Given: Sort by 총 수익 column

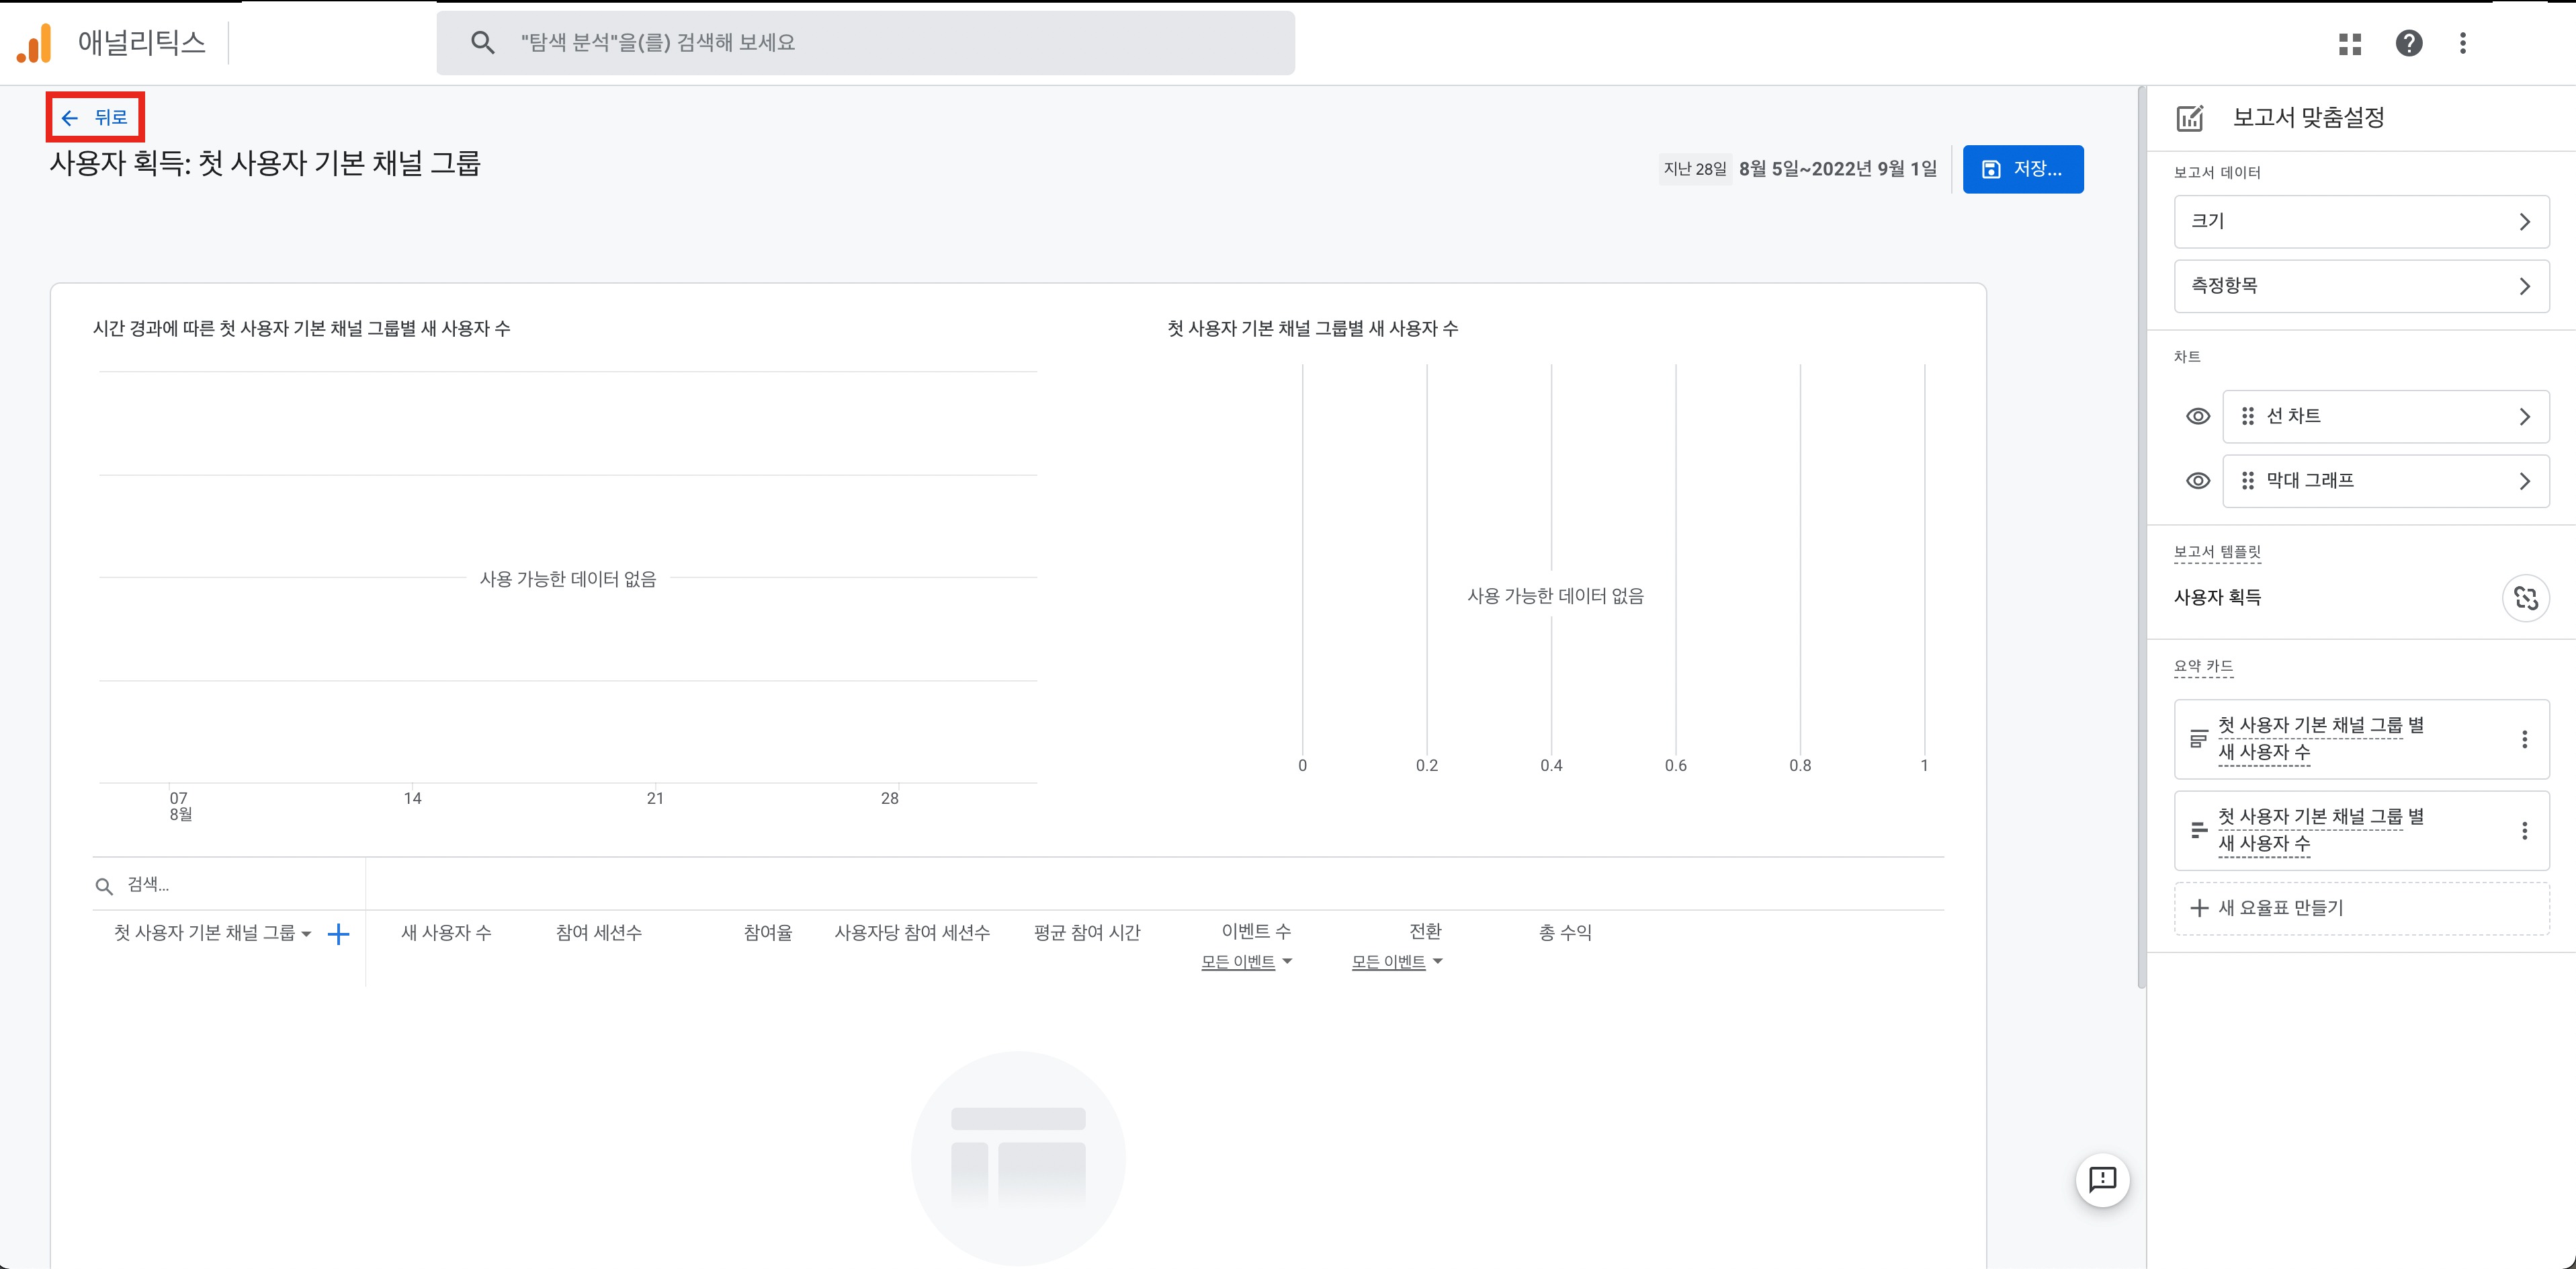Looking at the screenshot, I should pyautogui.click(x=1565, y=933).
